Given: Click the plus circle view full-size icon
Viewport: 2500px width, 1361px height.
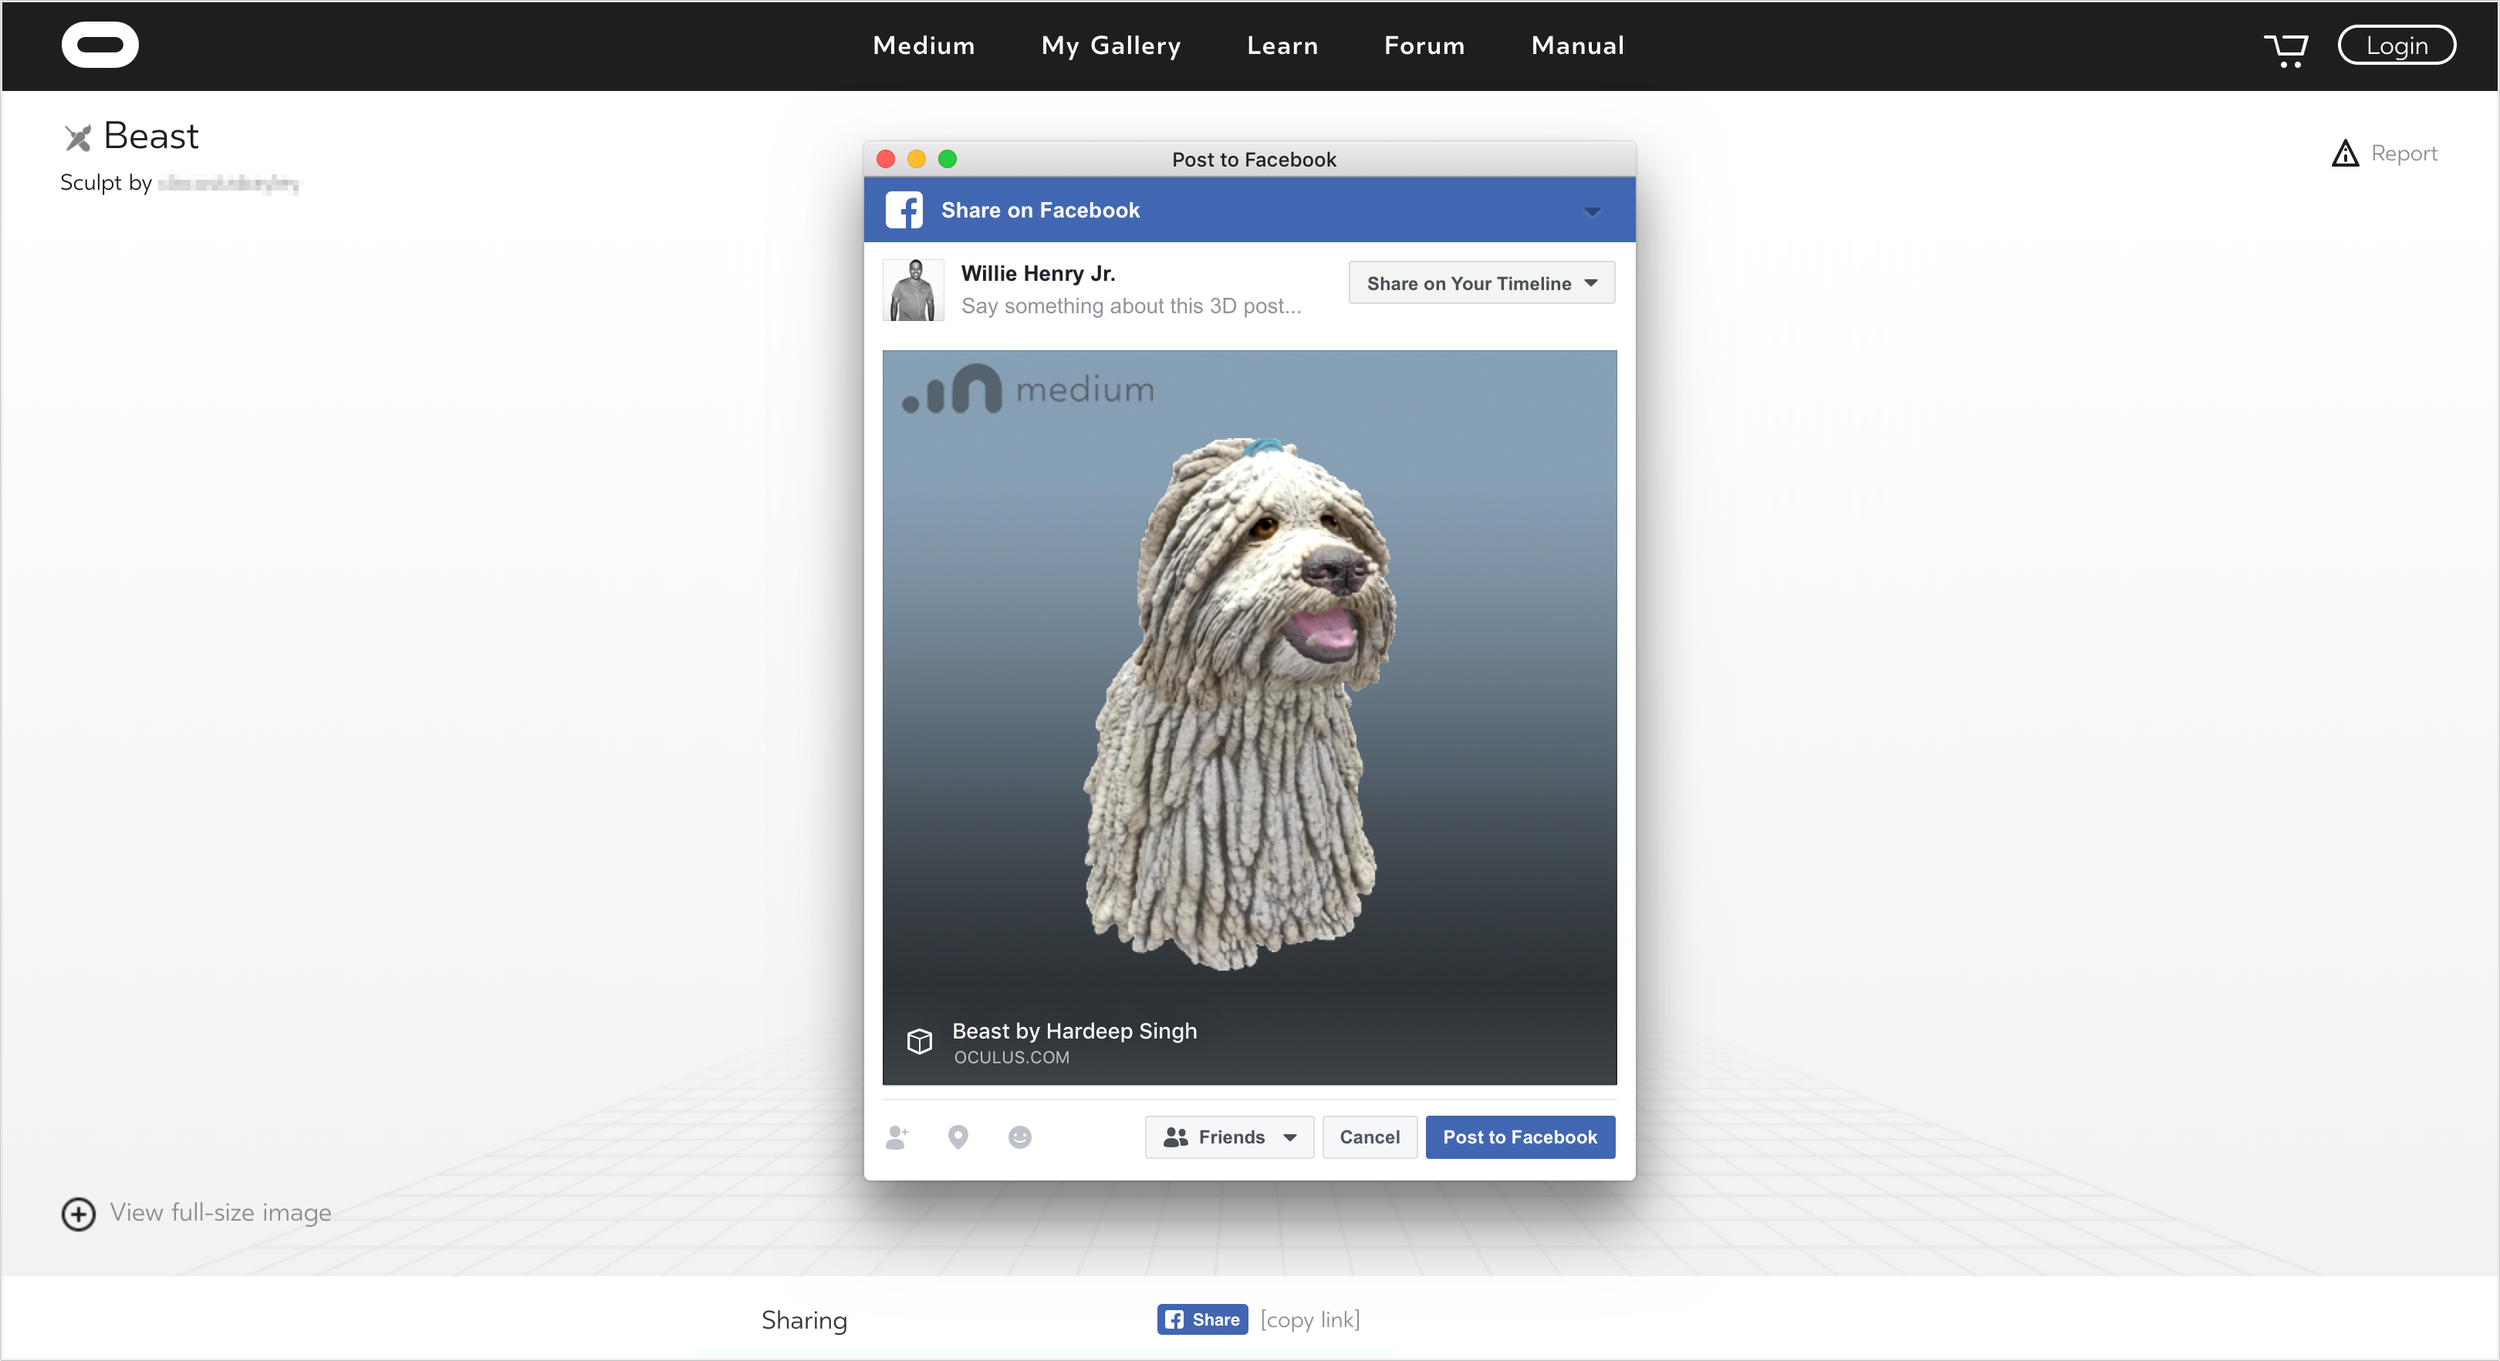Looking at the screenshot, I should tap(79, 1214).
